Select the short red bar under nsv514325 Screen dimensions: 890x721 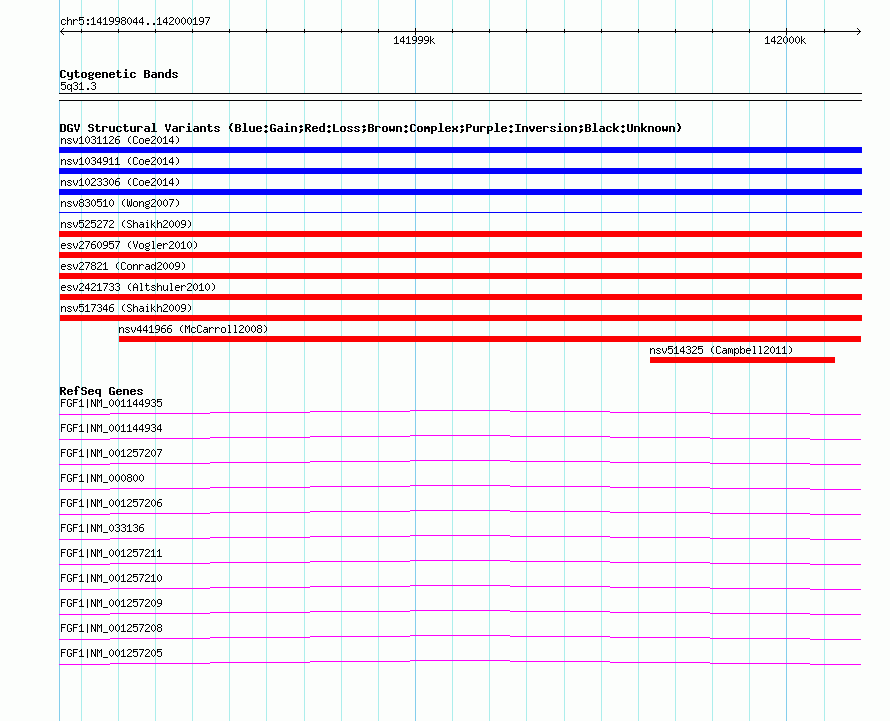742,360
